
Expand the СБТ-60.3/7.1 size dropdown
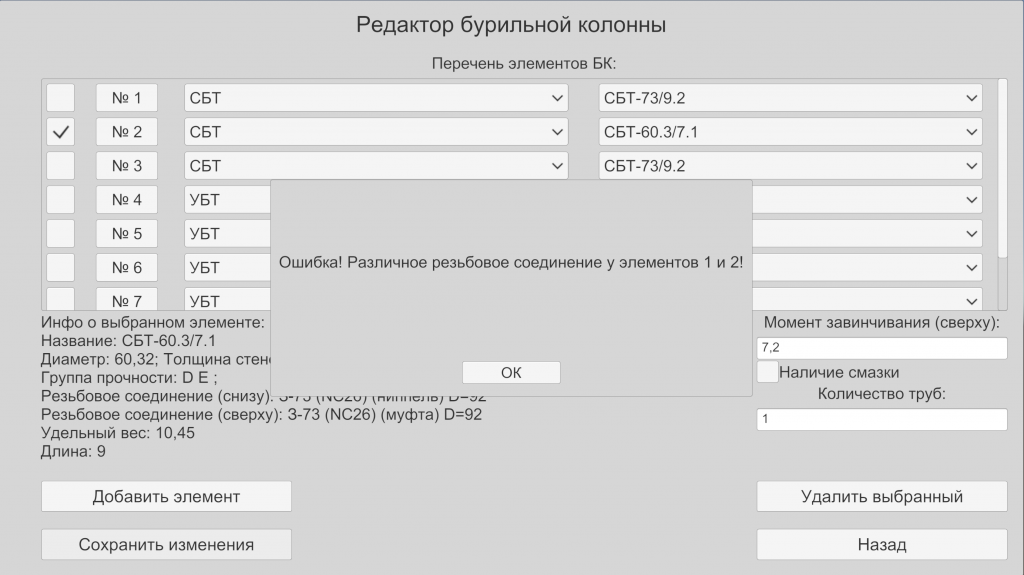point(790,132)
